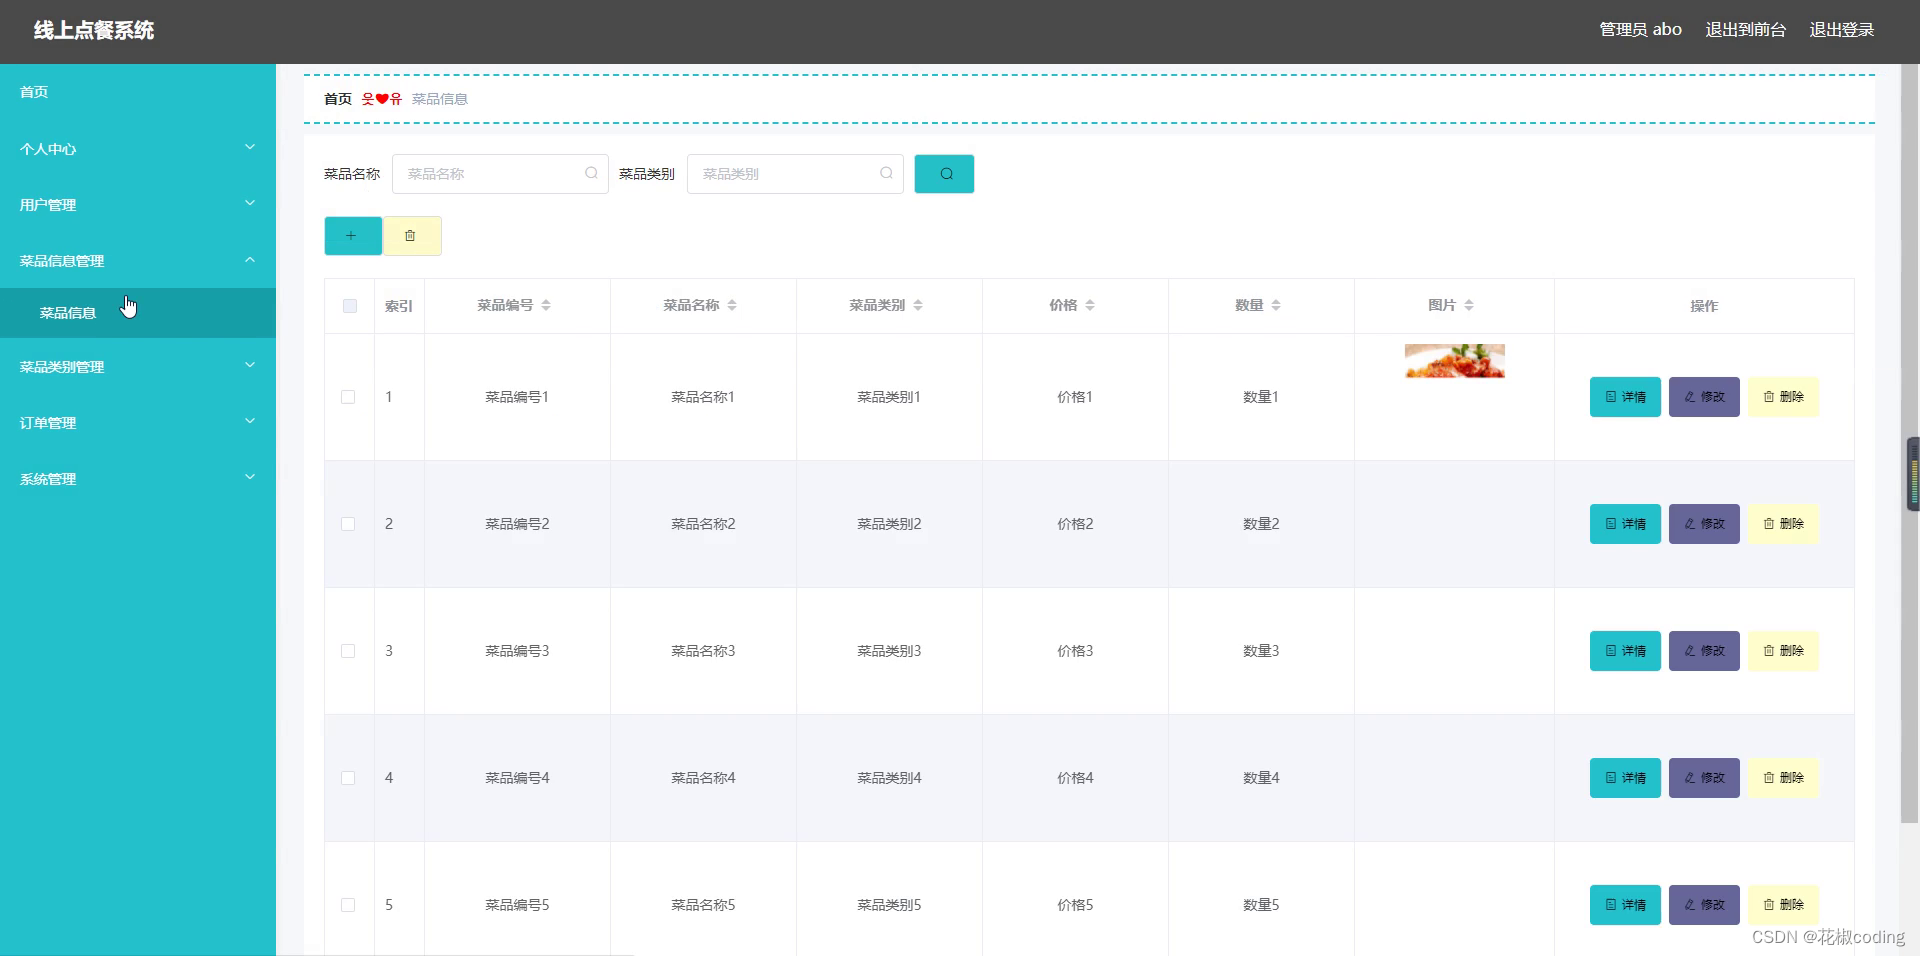Click 修改 for row 菜品编号2
The width and height of the screenshot is (1920, 956).
click(1704, 524)
